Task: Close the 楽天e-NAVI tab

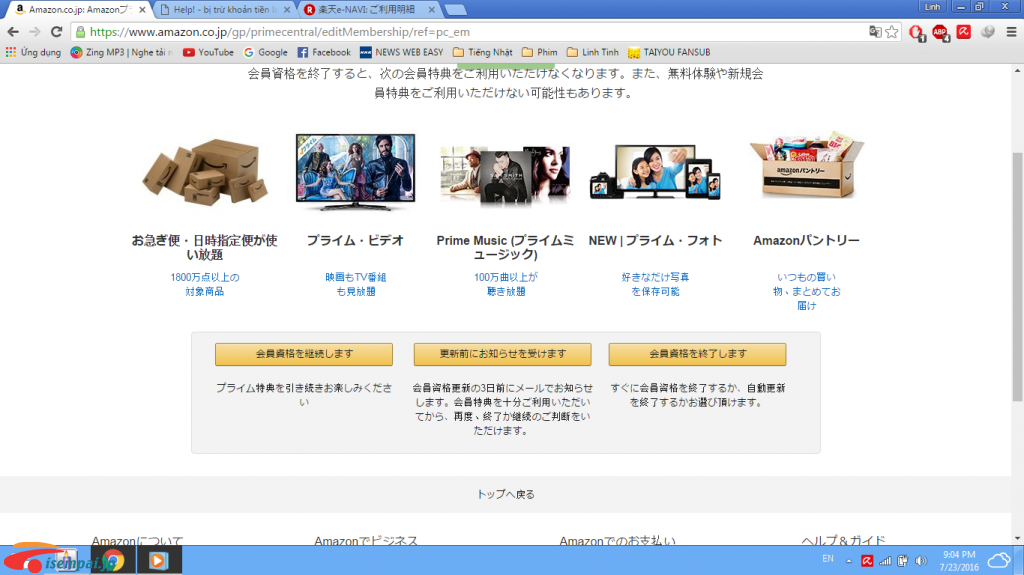Action: (432, 10)
